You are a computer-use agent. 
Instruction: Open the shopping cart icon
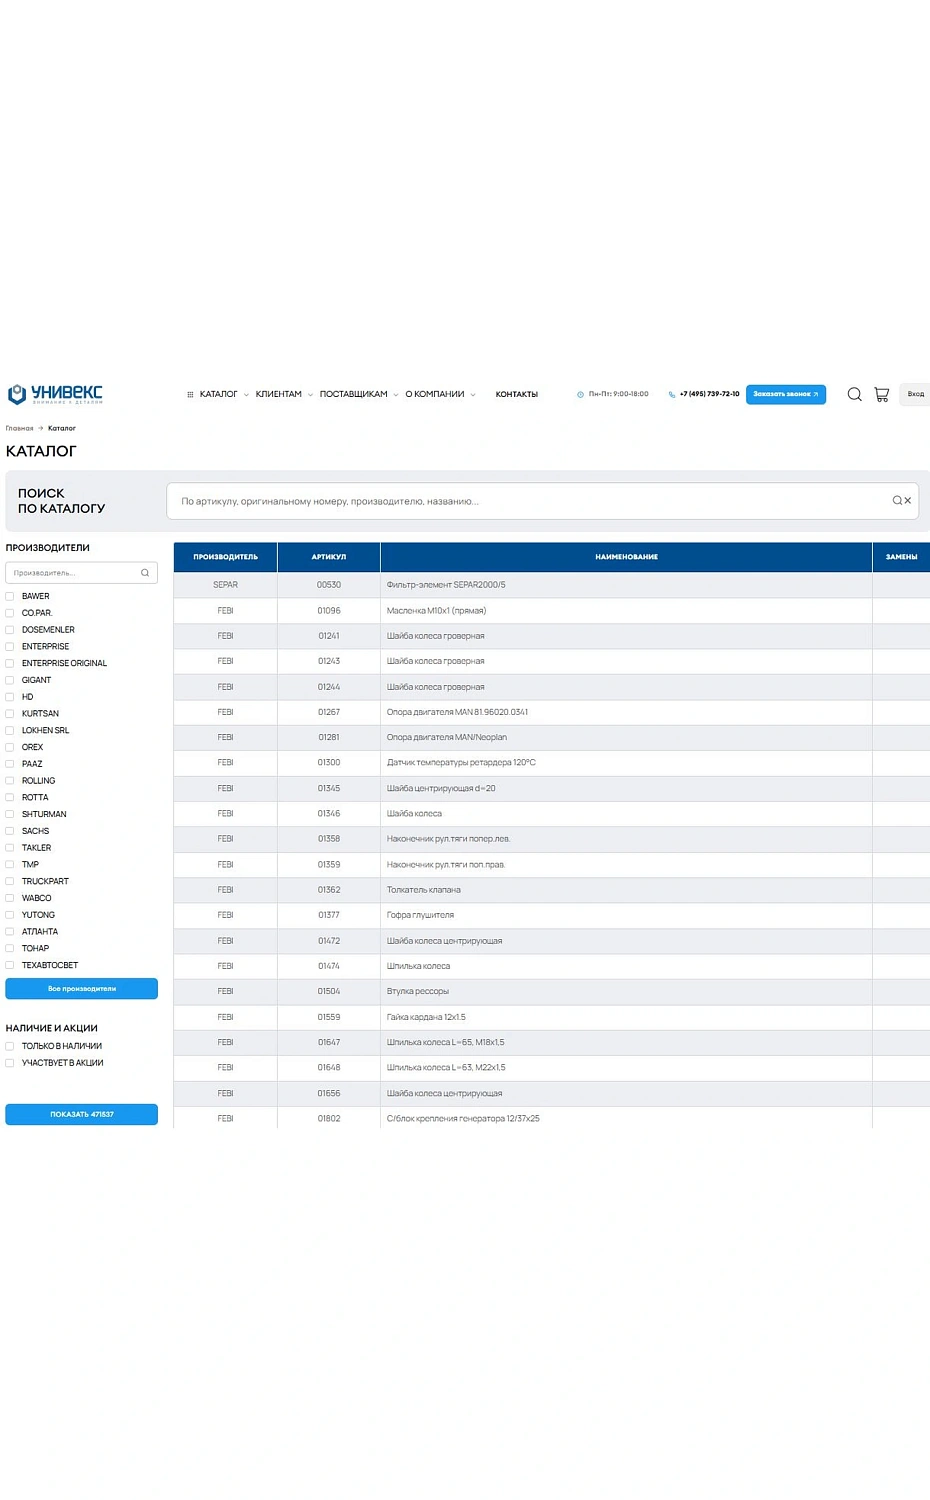tap(881, 394)
